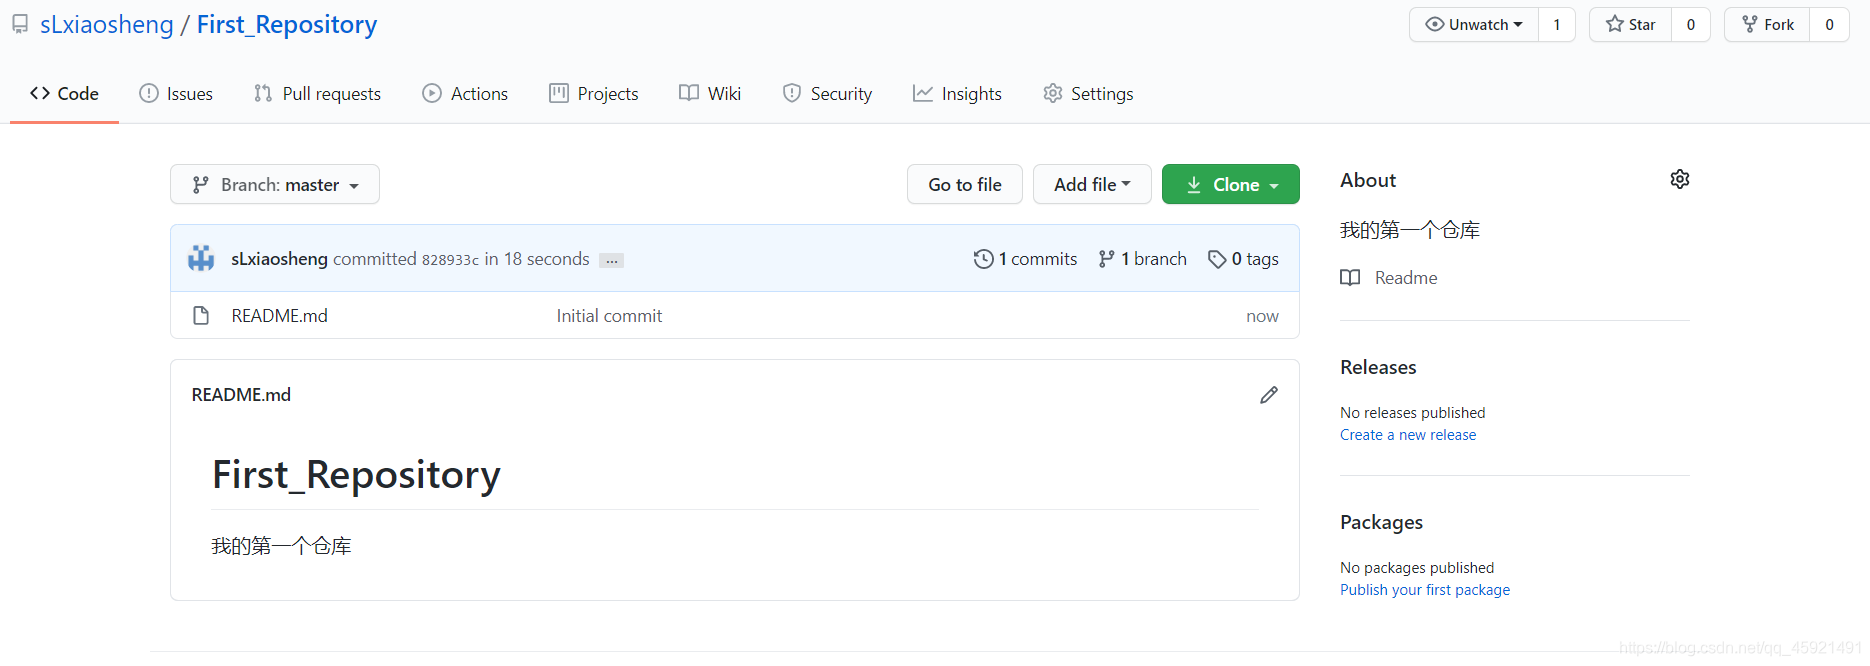Image resolution: width=1870 pixels, height=666 pixels.
Task: Expand the Branch: master selector
Action: tap(275, 184)
